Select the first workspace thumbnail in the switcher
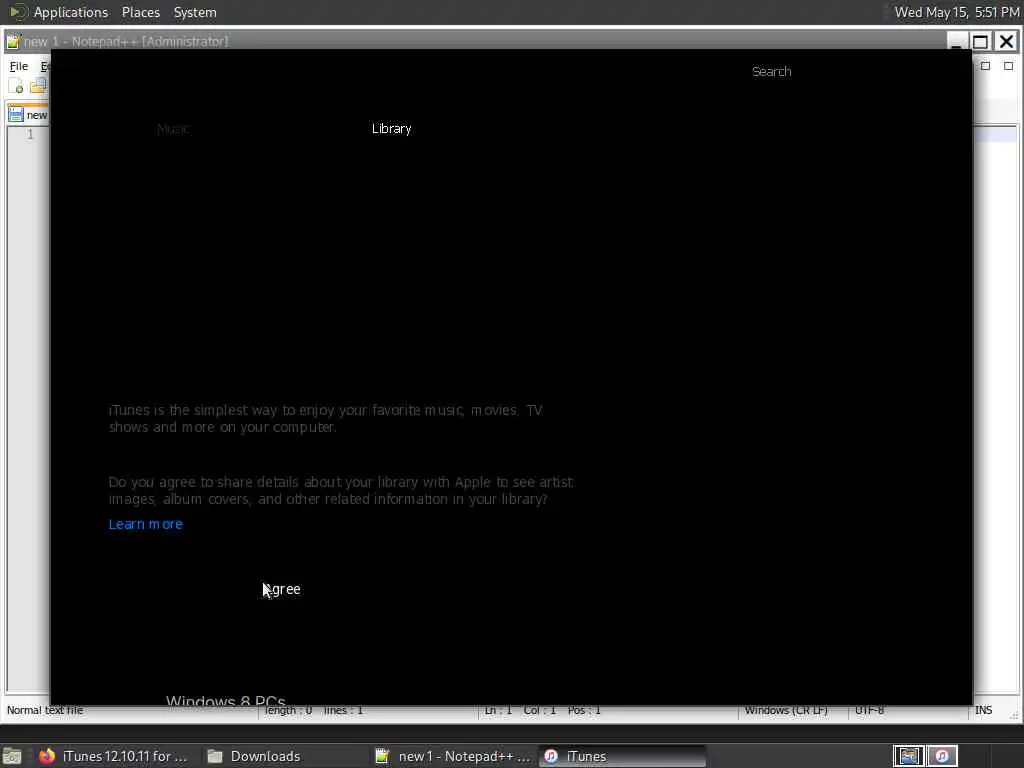The image size is (1024, 768). pyautogui.click(x=908, y=756)
